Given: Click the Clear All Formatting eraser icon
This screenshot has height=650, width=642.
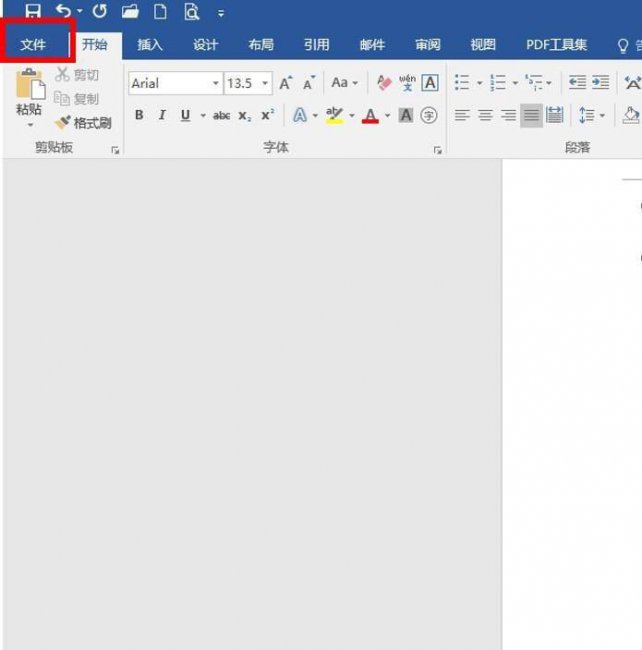Looking at the screenshot, I should point(384,83).
